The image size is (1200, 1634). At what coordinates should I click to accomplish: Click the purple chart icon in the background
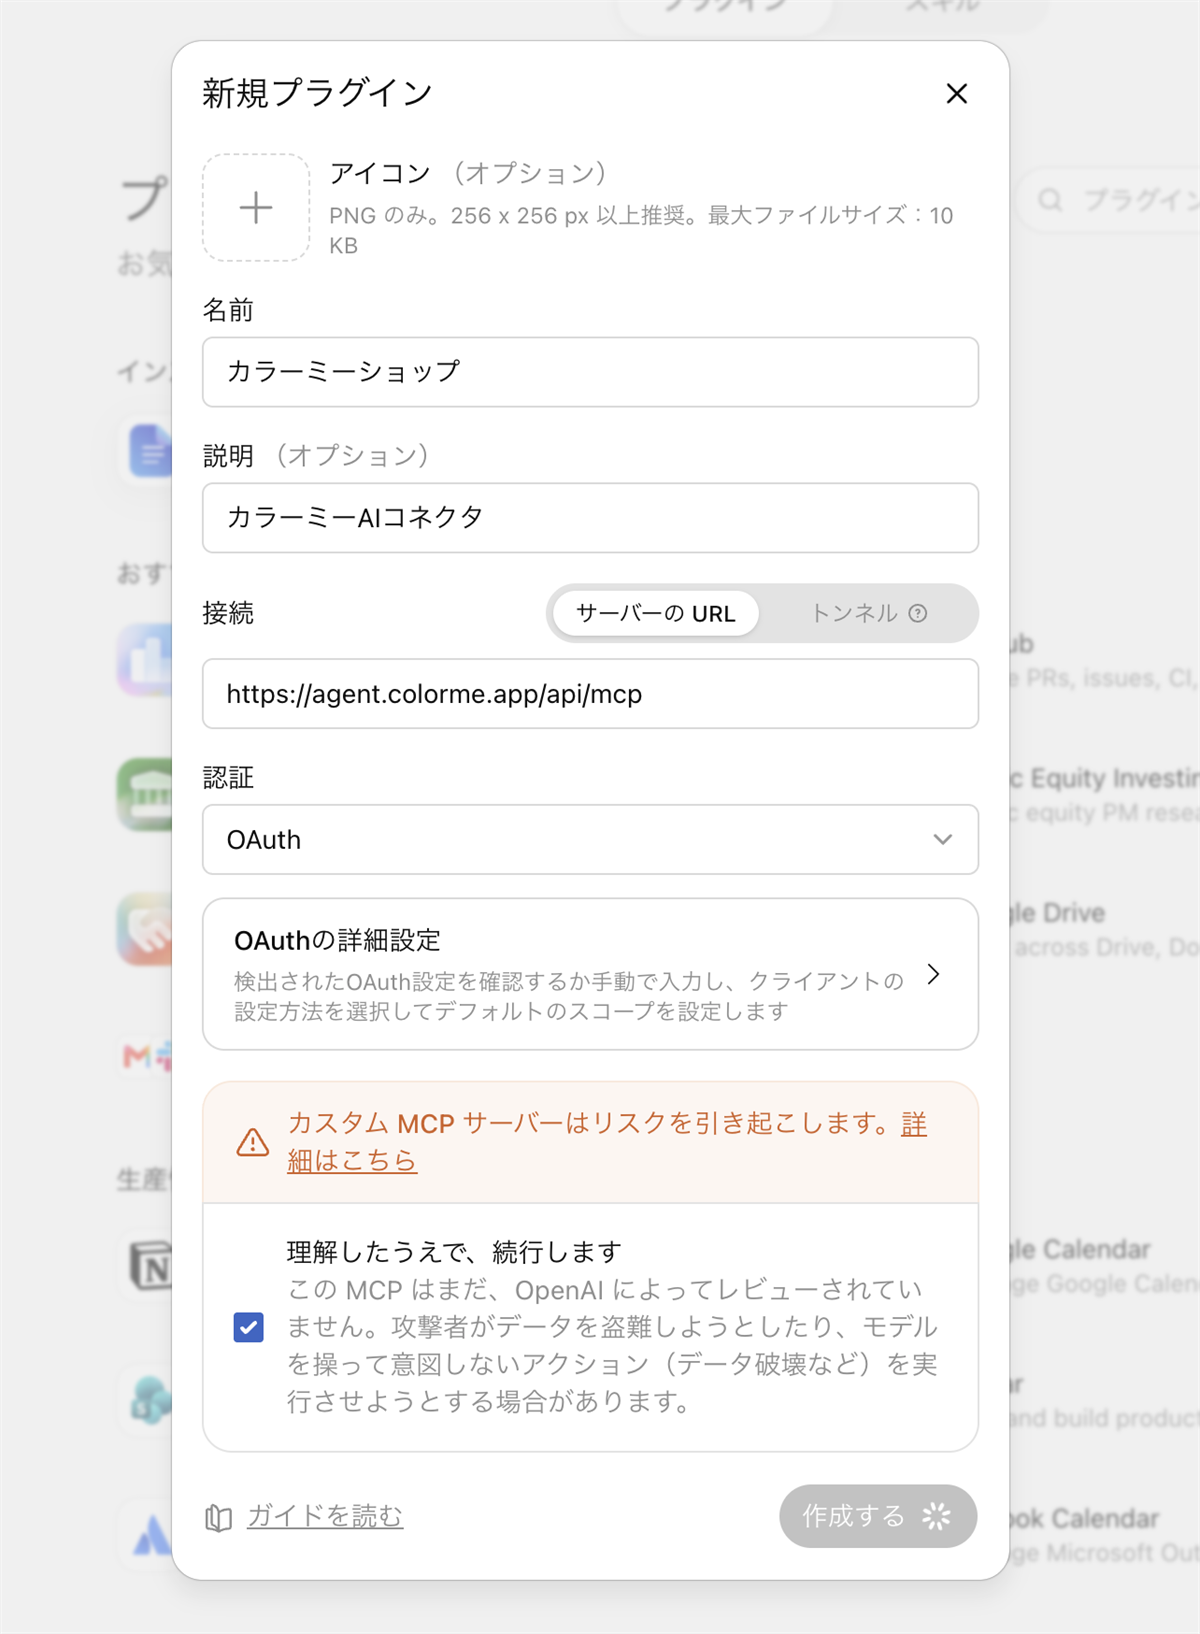[x=146, y=660]
